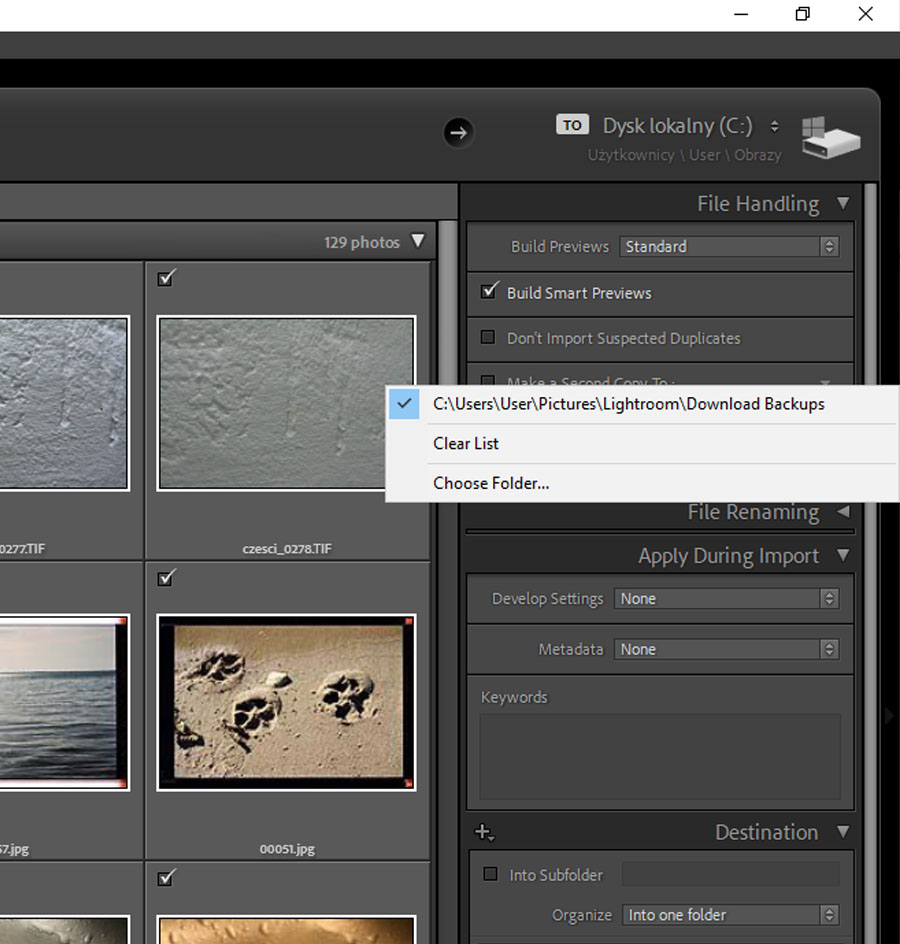Open the Build Previews dropdown
This screenshot has width=900, height=944.
[728, 246]
